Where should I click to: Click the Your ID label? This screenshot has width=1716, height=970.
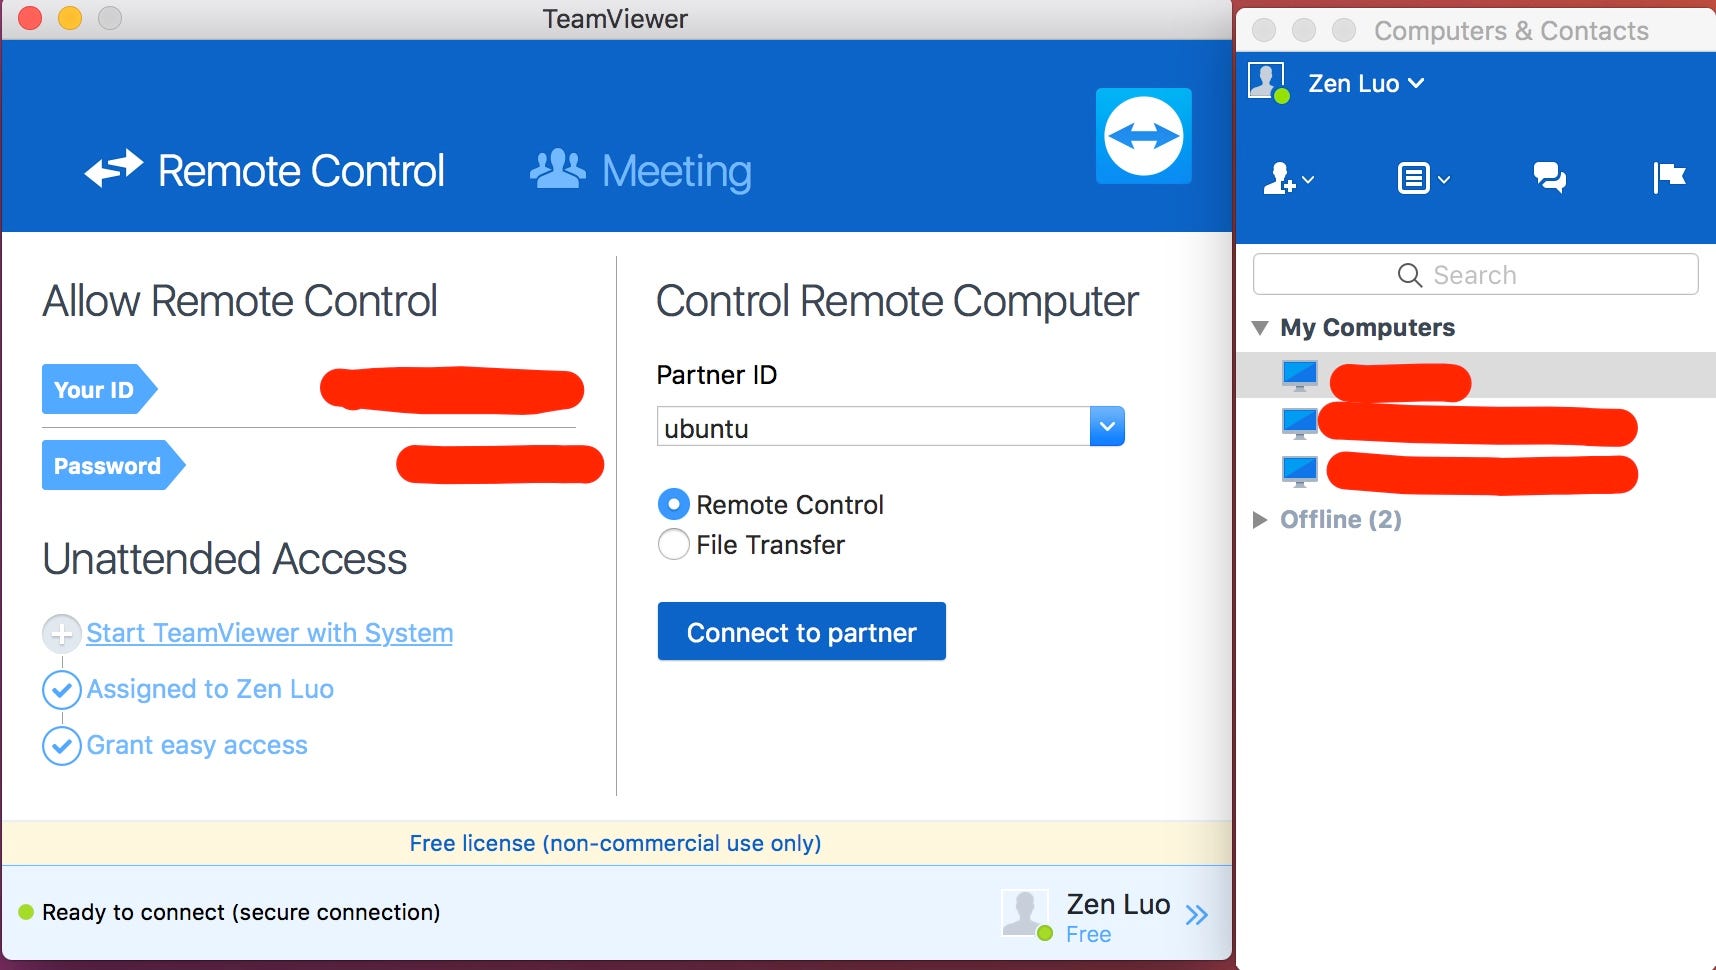pyautogui.click(x=99, y=389)
